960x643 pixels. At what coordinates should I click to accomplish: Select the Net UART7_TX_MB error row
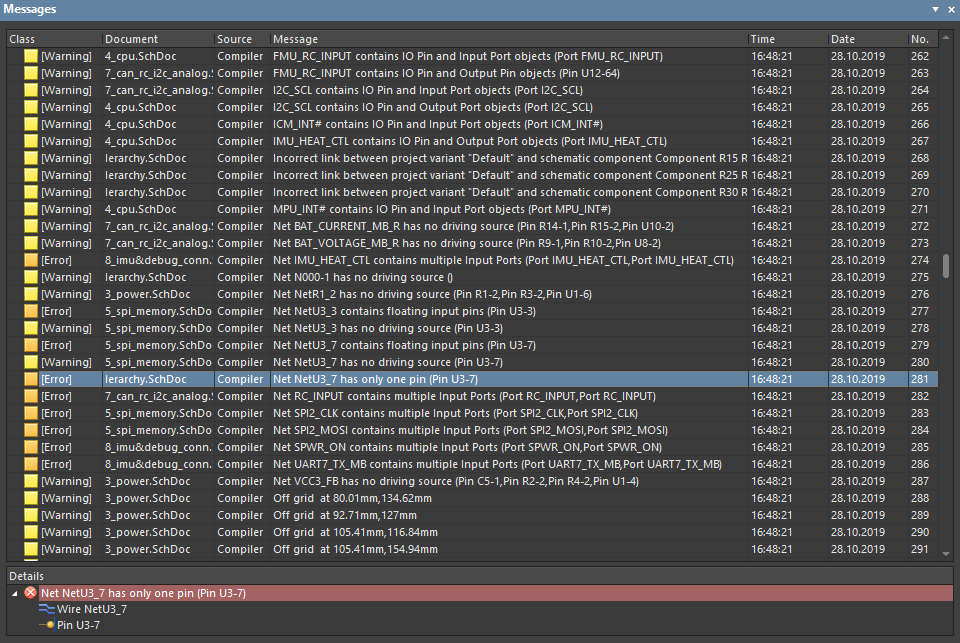[450, 464]
